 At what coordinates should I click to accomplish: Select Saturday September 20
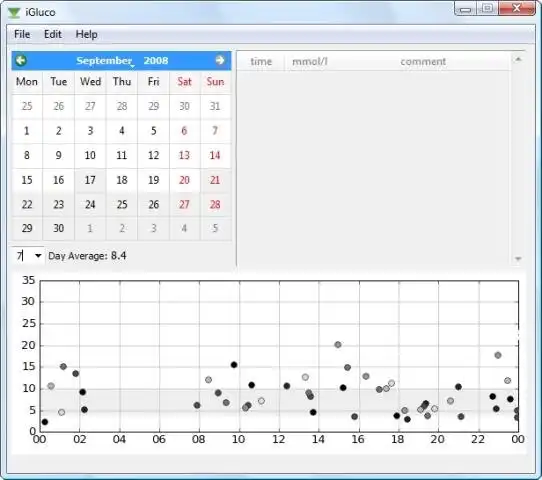[184, 180]
